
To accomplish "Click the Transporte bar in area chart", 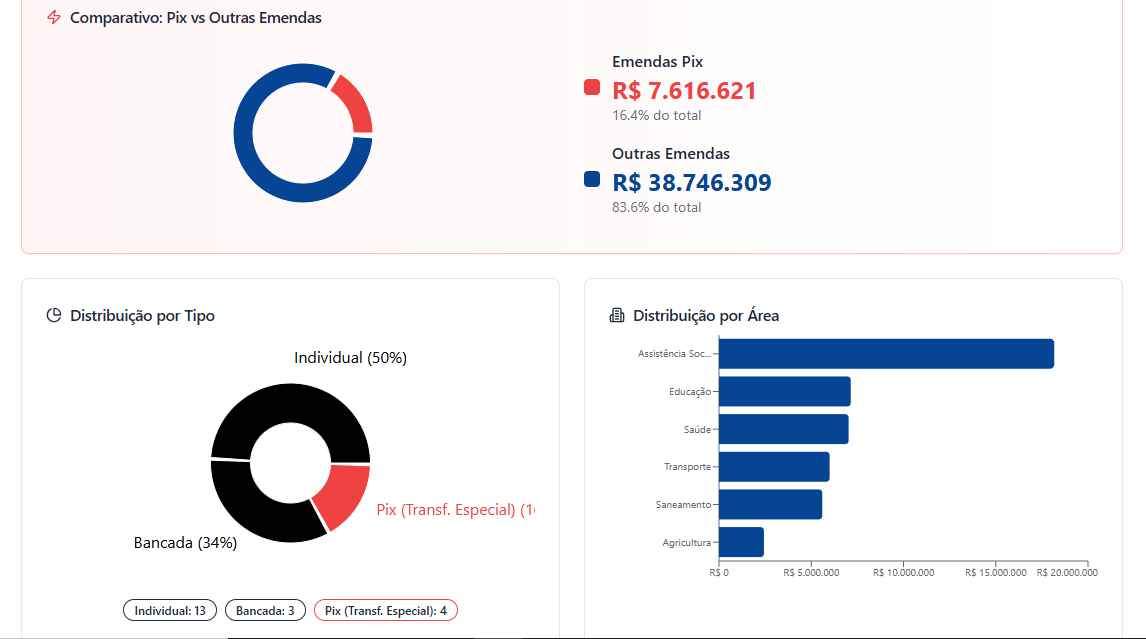I will (x=774, y=467).
